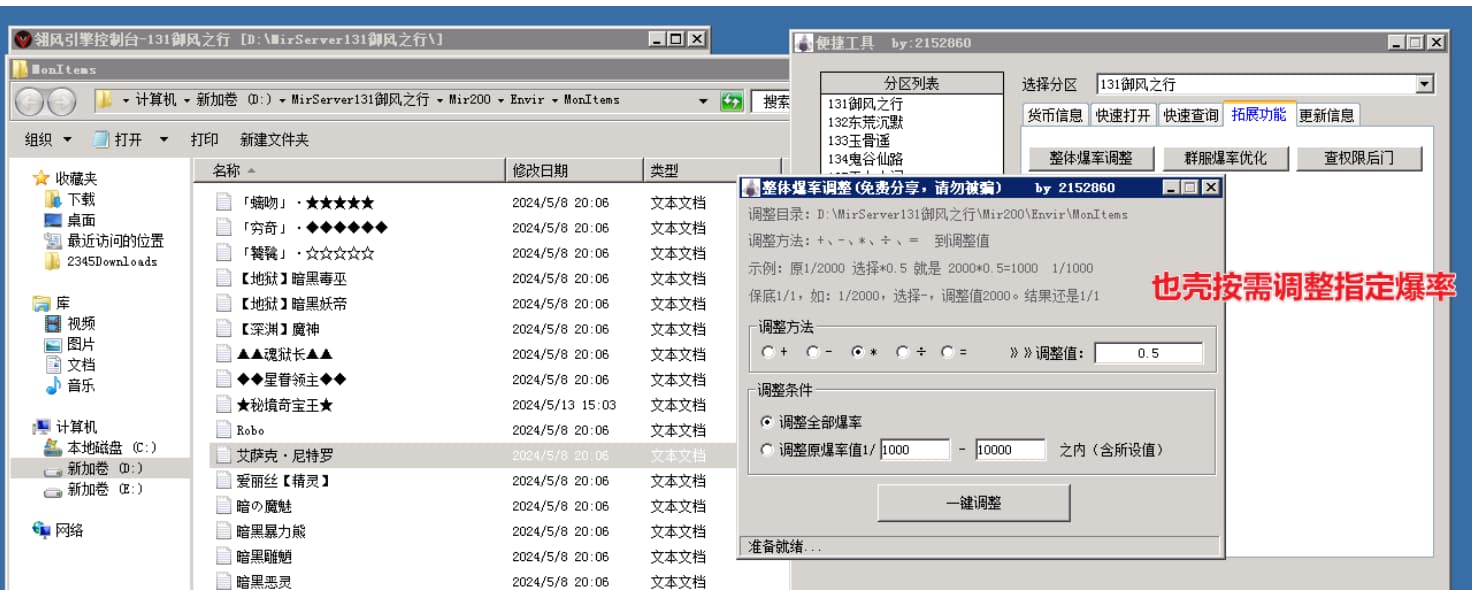Viewport: 1472px width, 590px height.
Task: Click the 下载 folder icon in favorites
Action: 53,199
